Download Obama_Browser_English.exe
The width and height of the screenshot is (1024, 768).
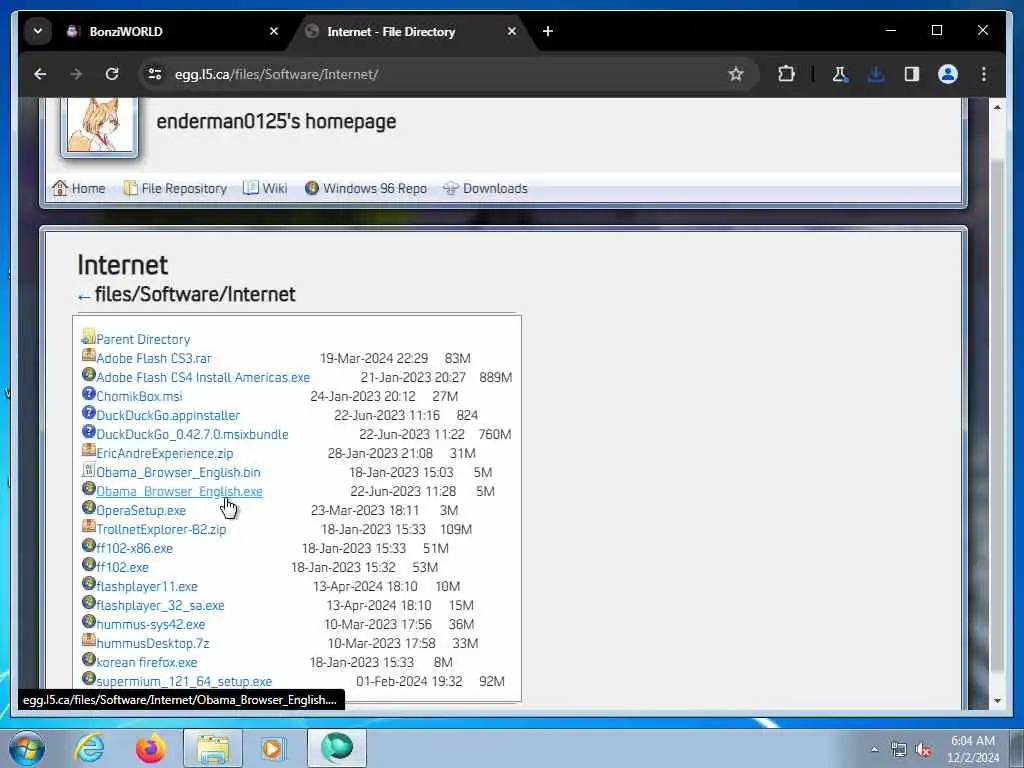(180, 491)
